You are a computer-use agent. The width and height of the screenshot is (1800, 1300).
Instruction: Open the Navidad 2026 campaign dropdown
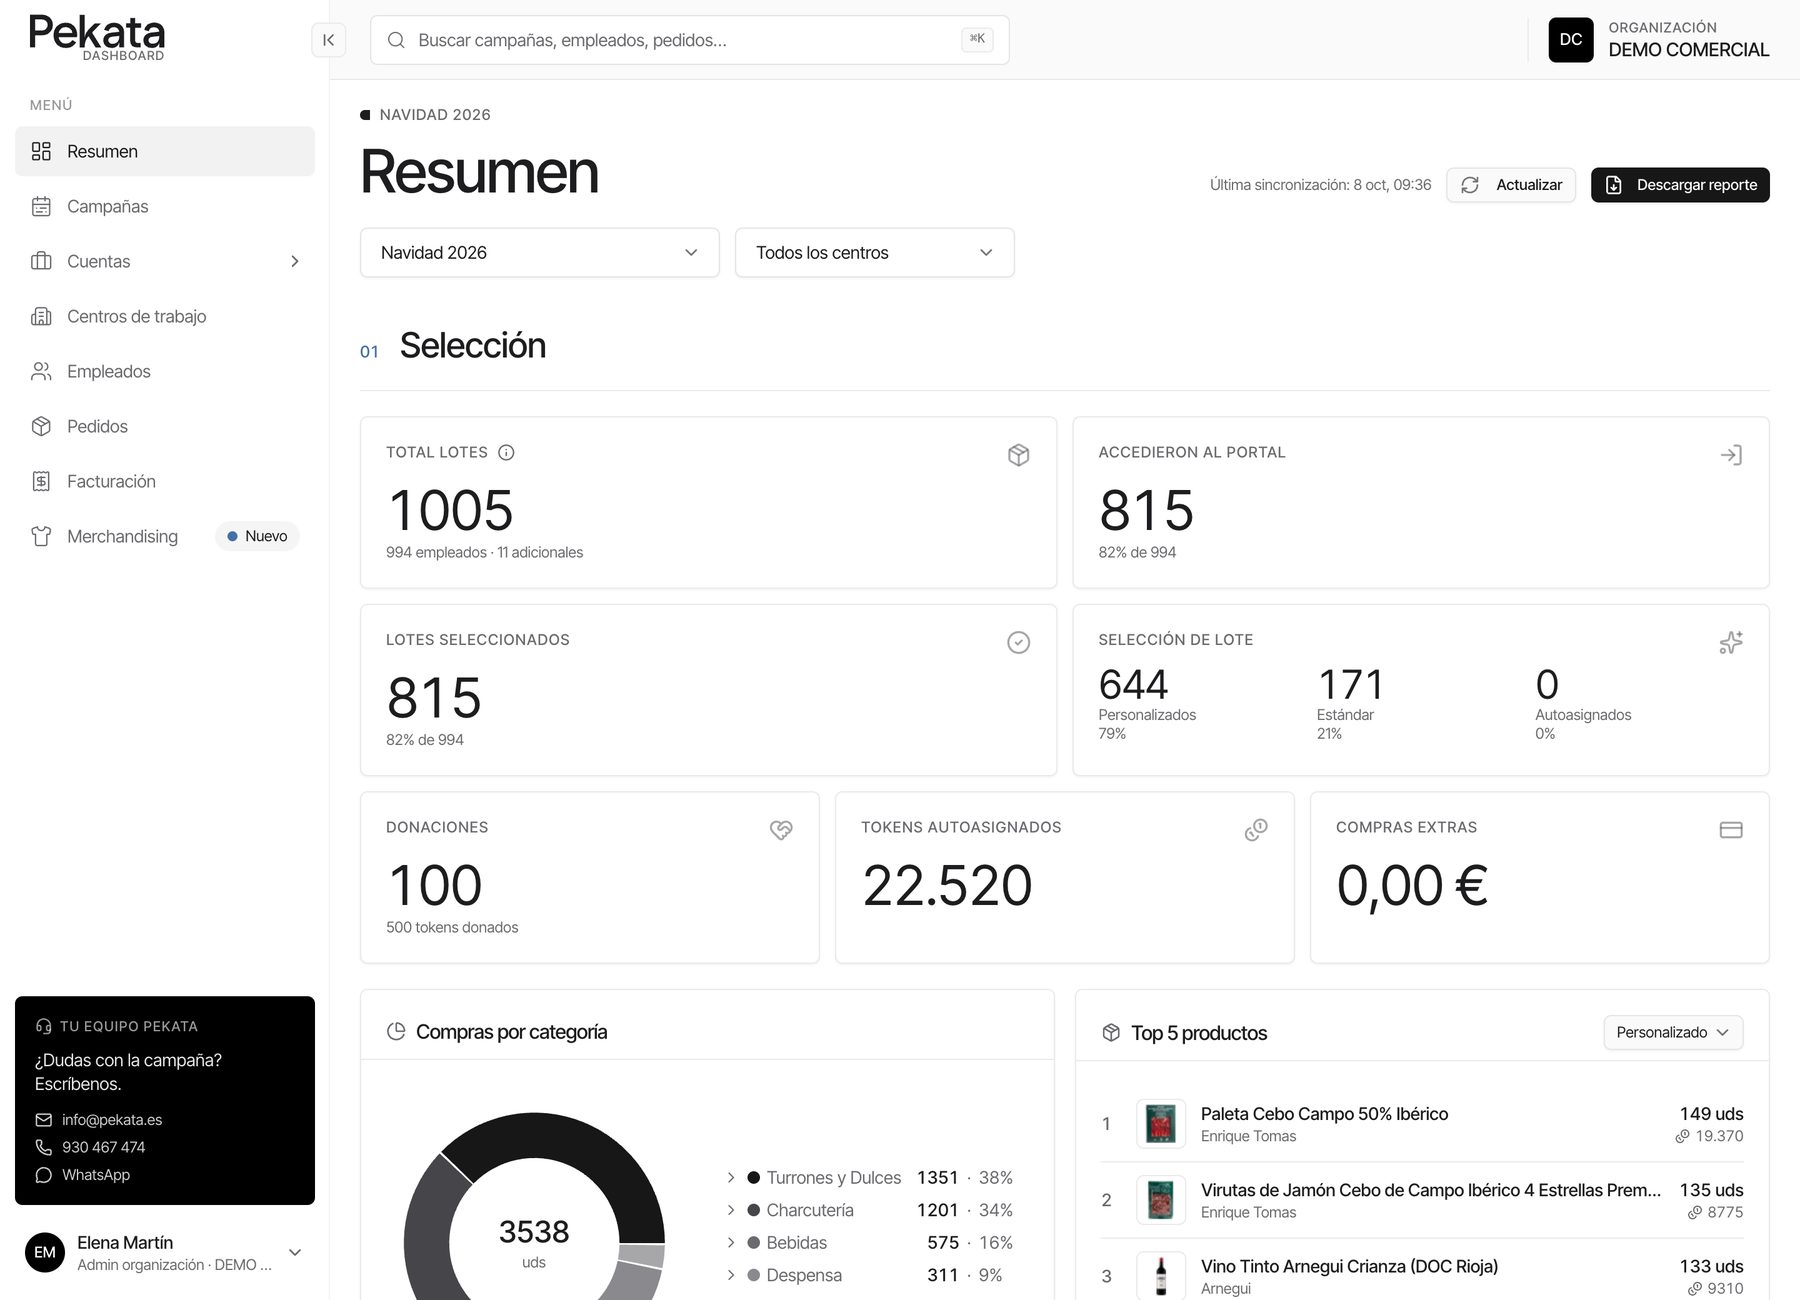pyautogui.click(x=540, y=253)
